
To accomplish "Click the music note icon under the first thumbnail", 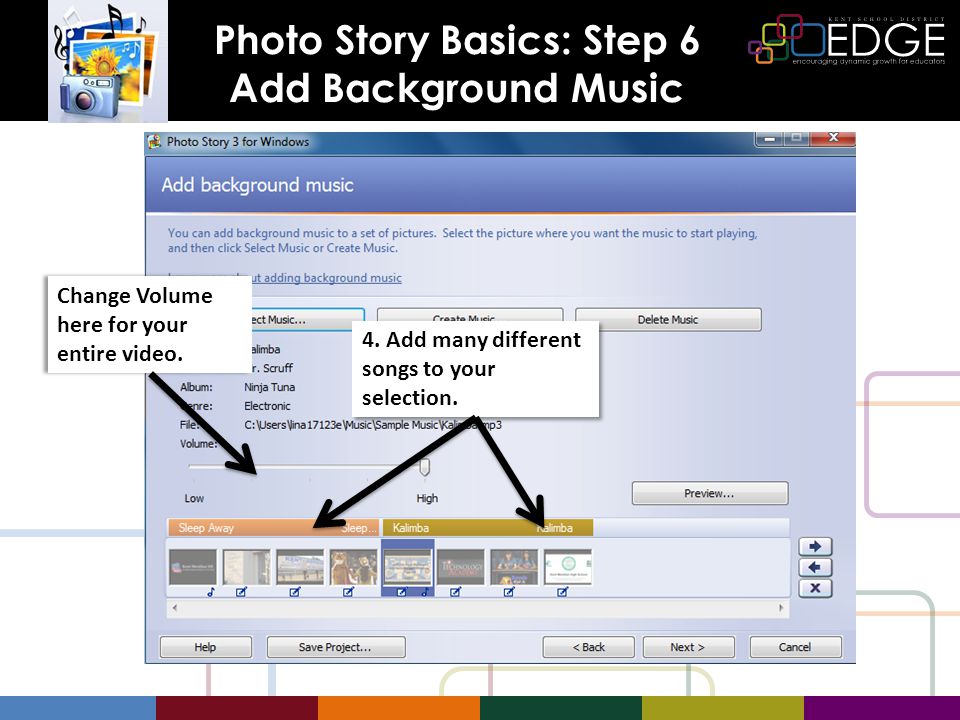I will pyautogui.click(x=211, y=592).
